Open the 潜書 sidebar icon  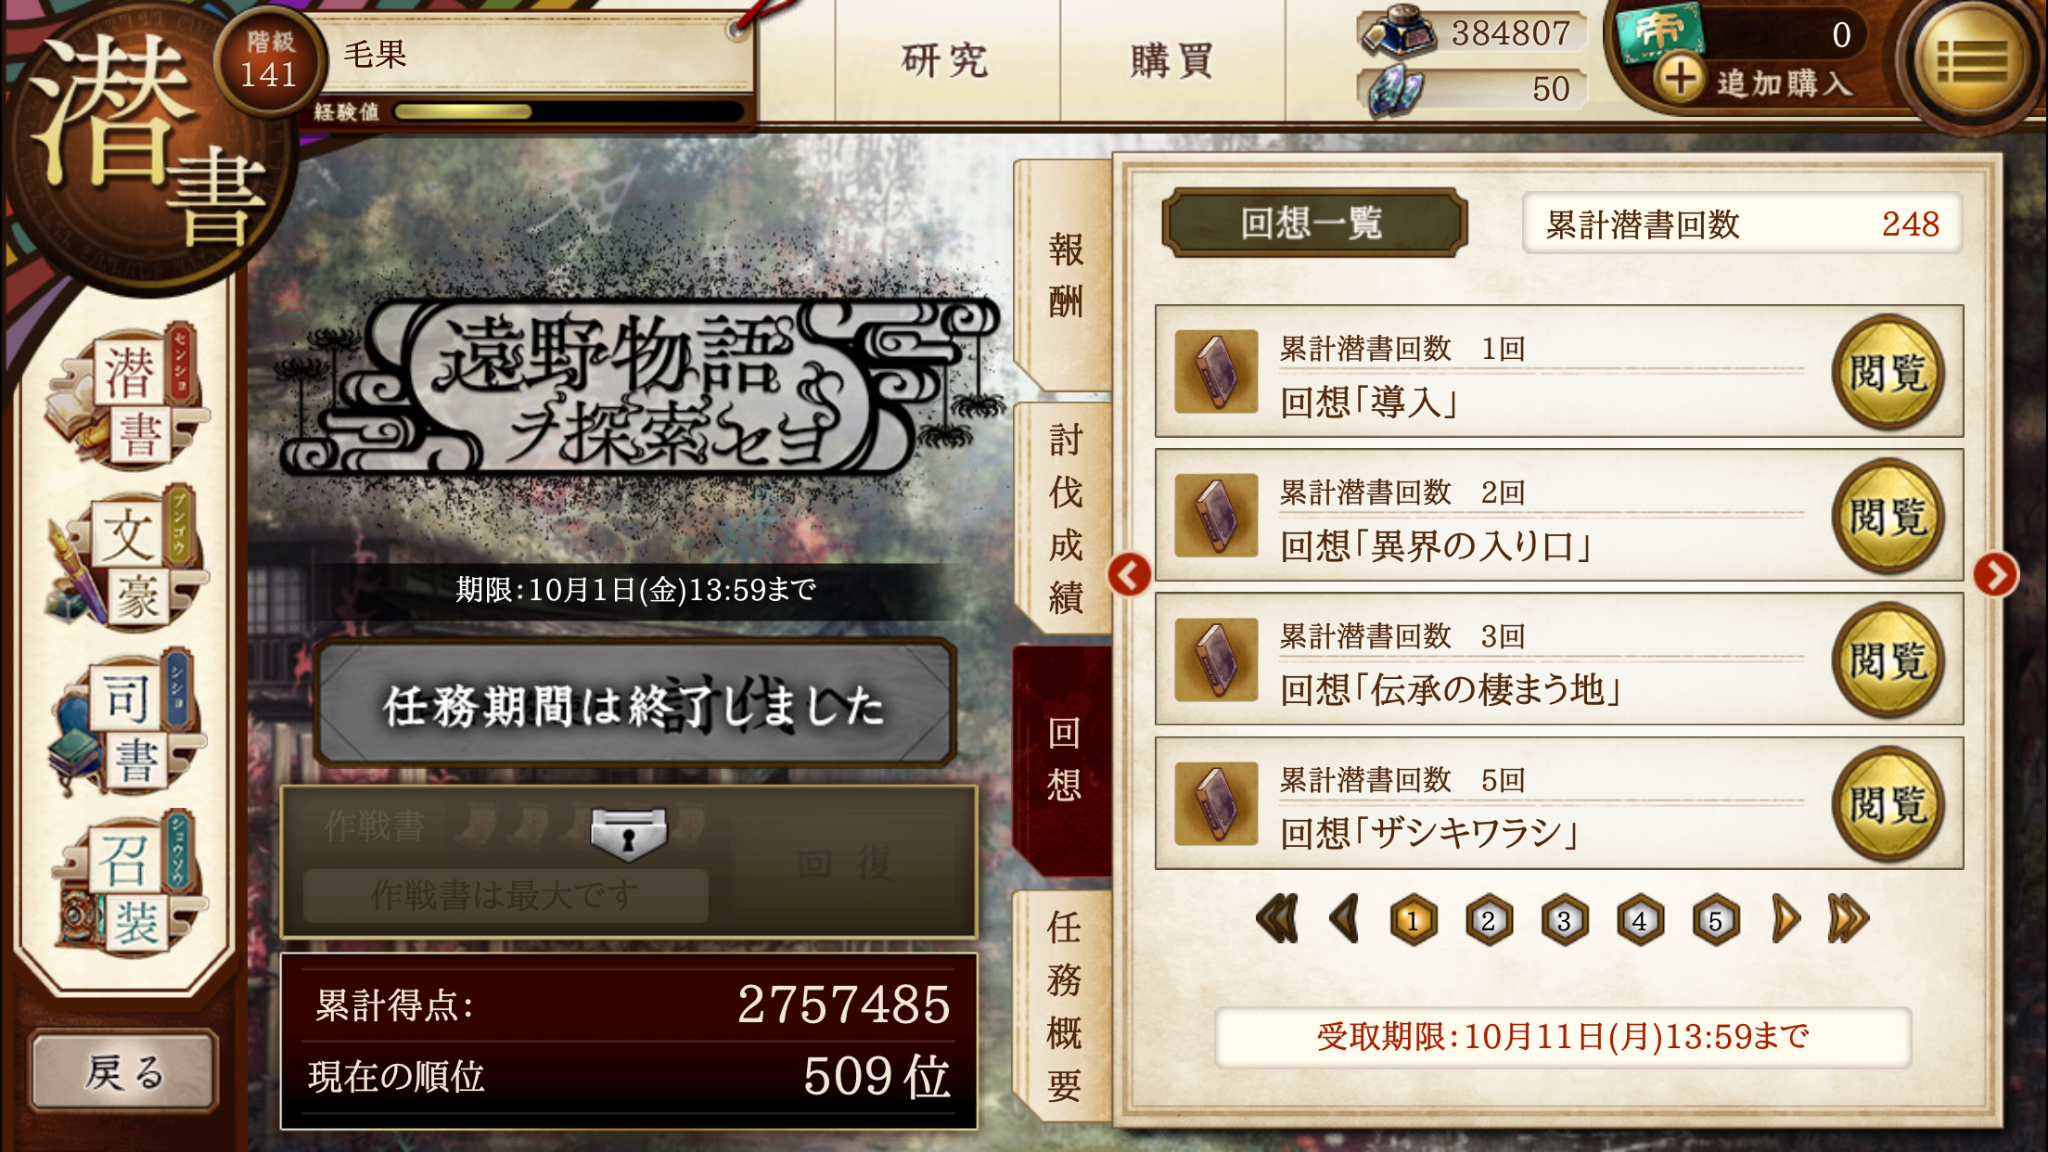tap(127, 400)
